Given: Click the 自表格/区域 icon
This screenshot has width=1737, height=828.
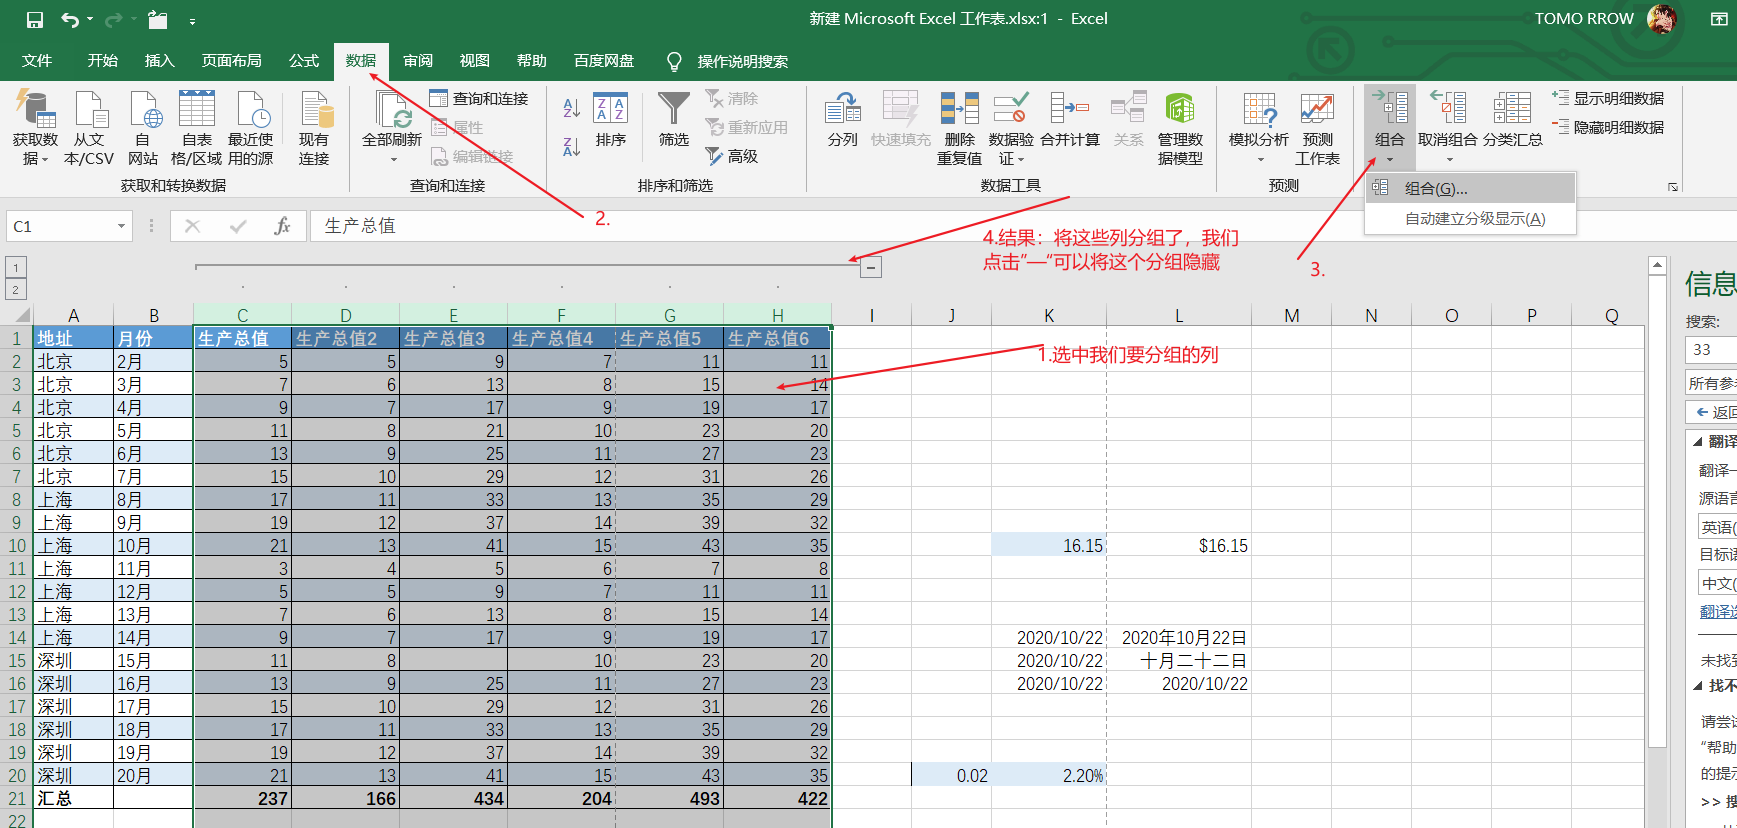Looking at the screenshot, I should point(197,128).
